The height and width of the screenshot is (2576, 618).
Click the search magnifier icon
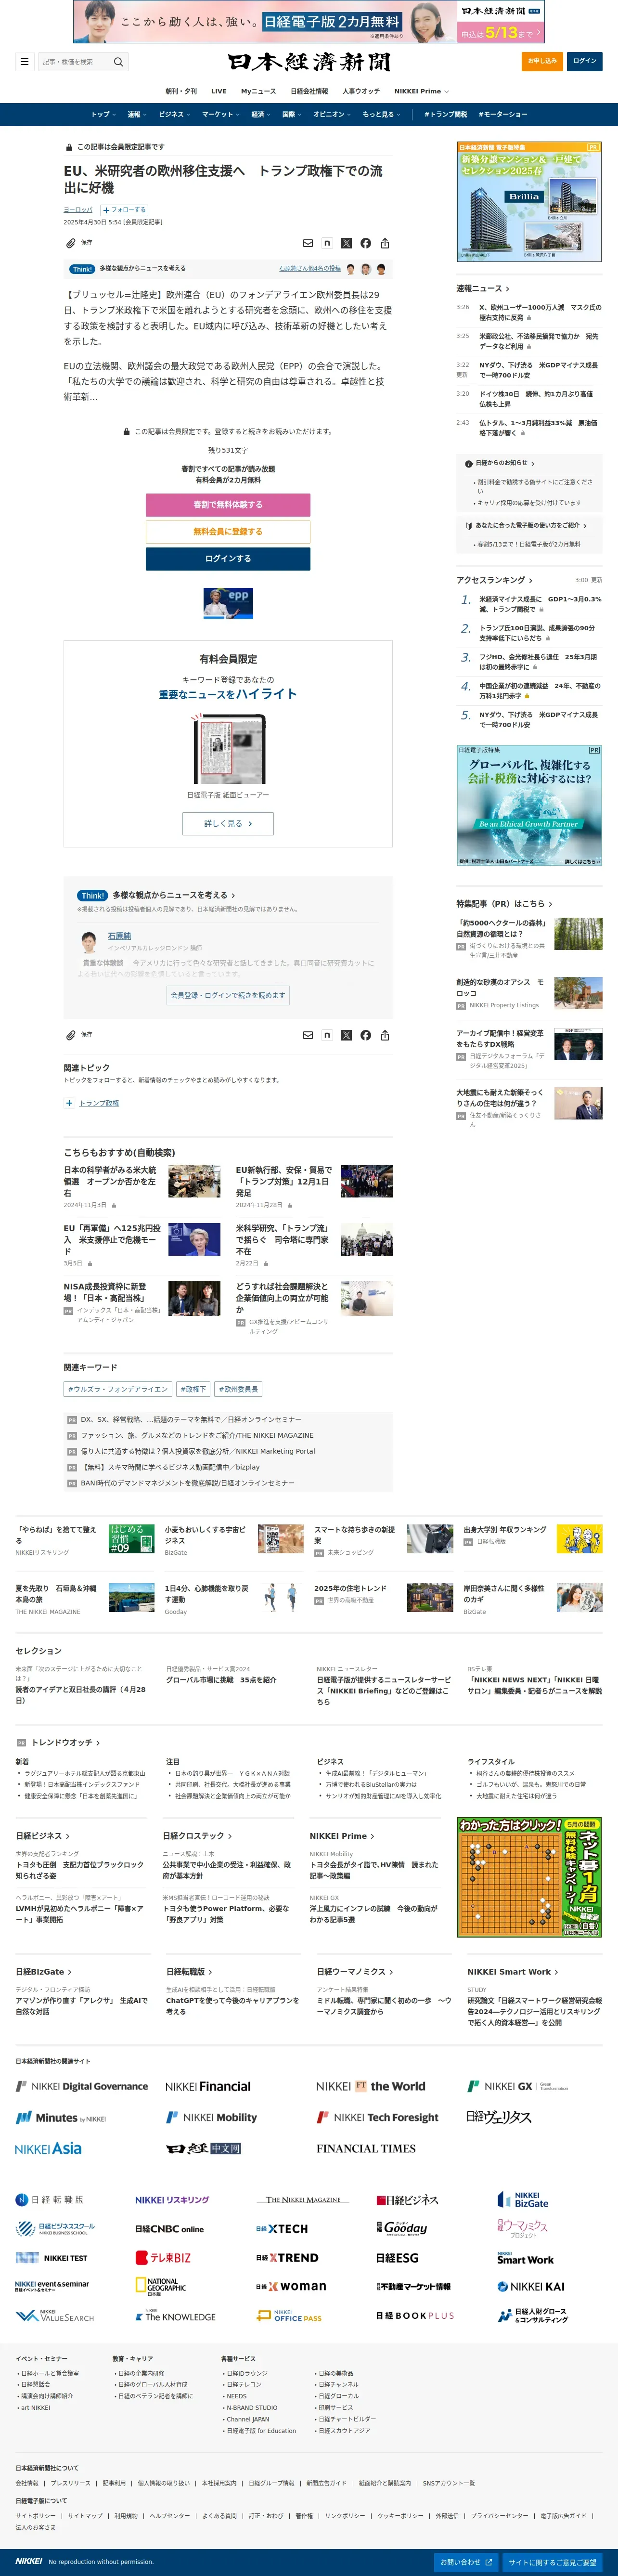118,62
